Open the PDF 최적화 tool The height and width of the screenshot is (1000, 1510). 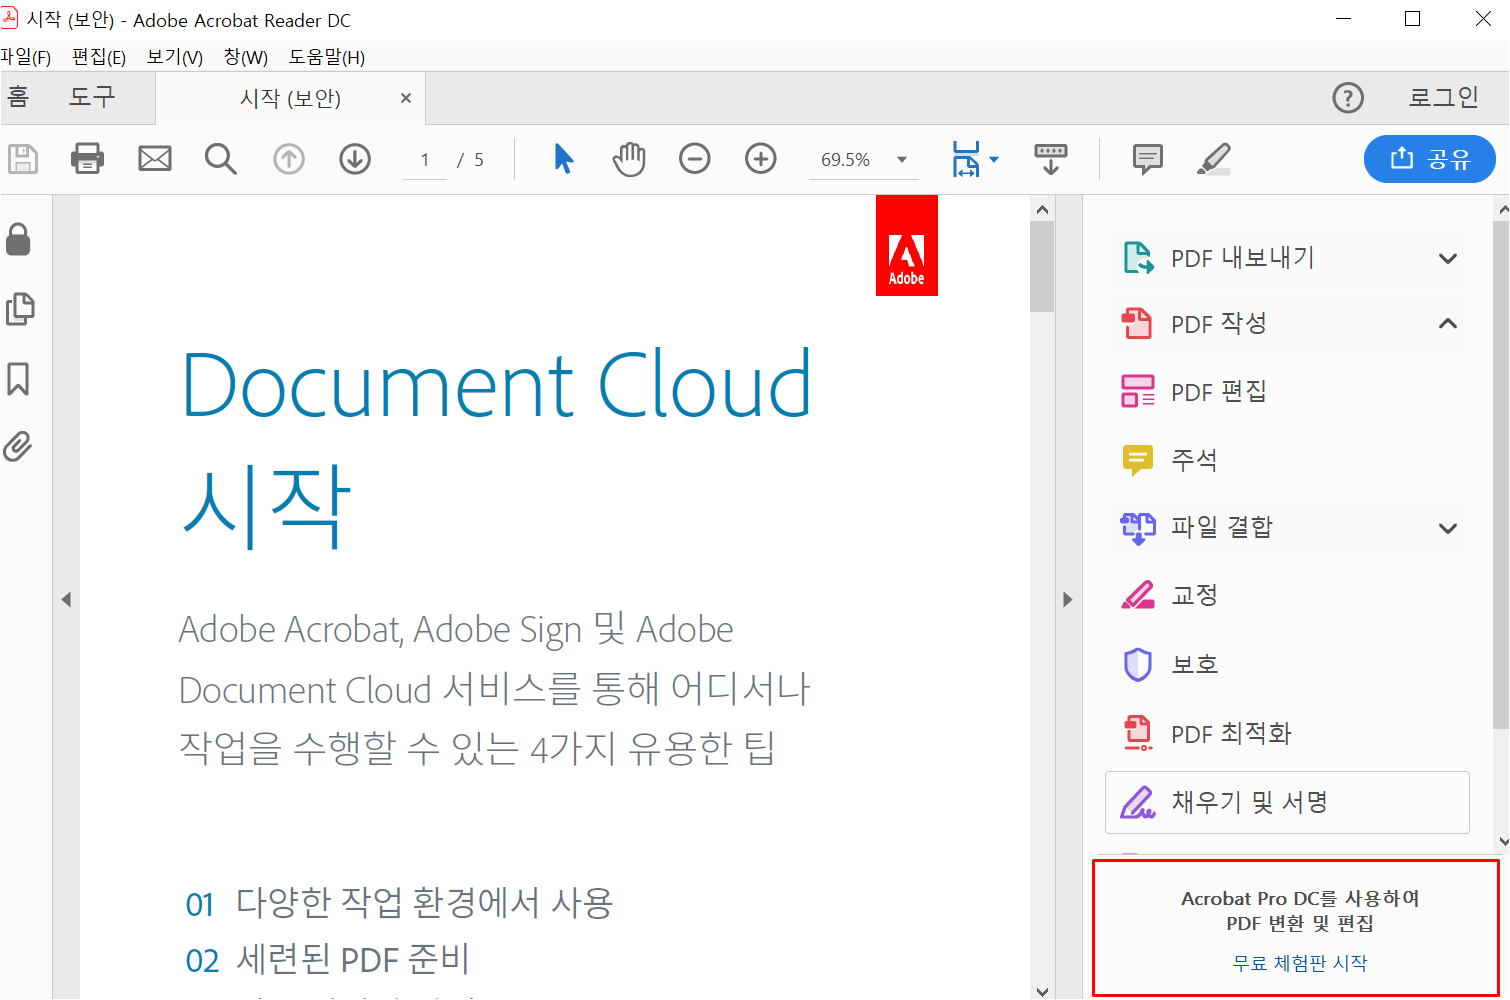point(1207,733)
